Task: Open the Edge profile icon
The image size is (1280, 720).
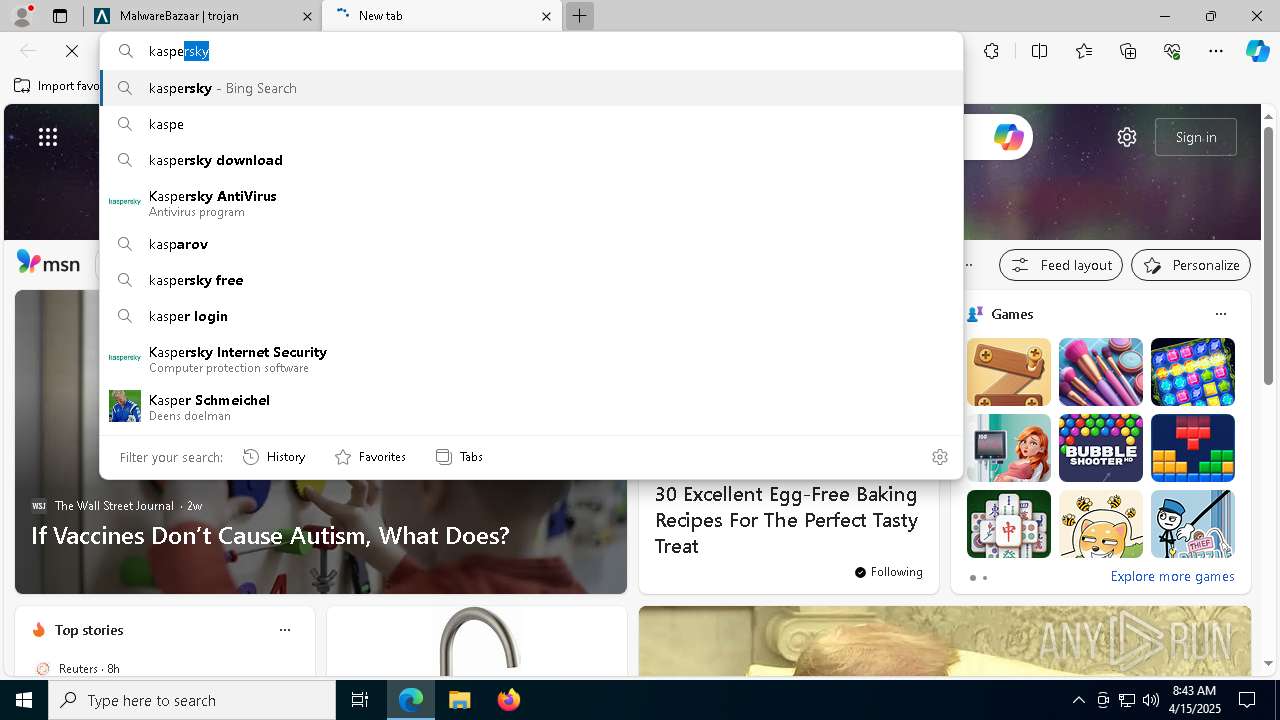Action: [x=22, y=16]
